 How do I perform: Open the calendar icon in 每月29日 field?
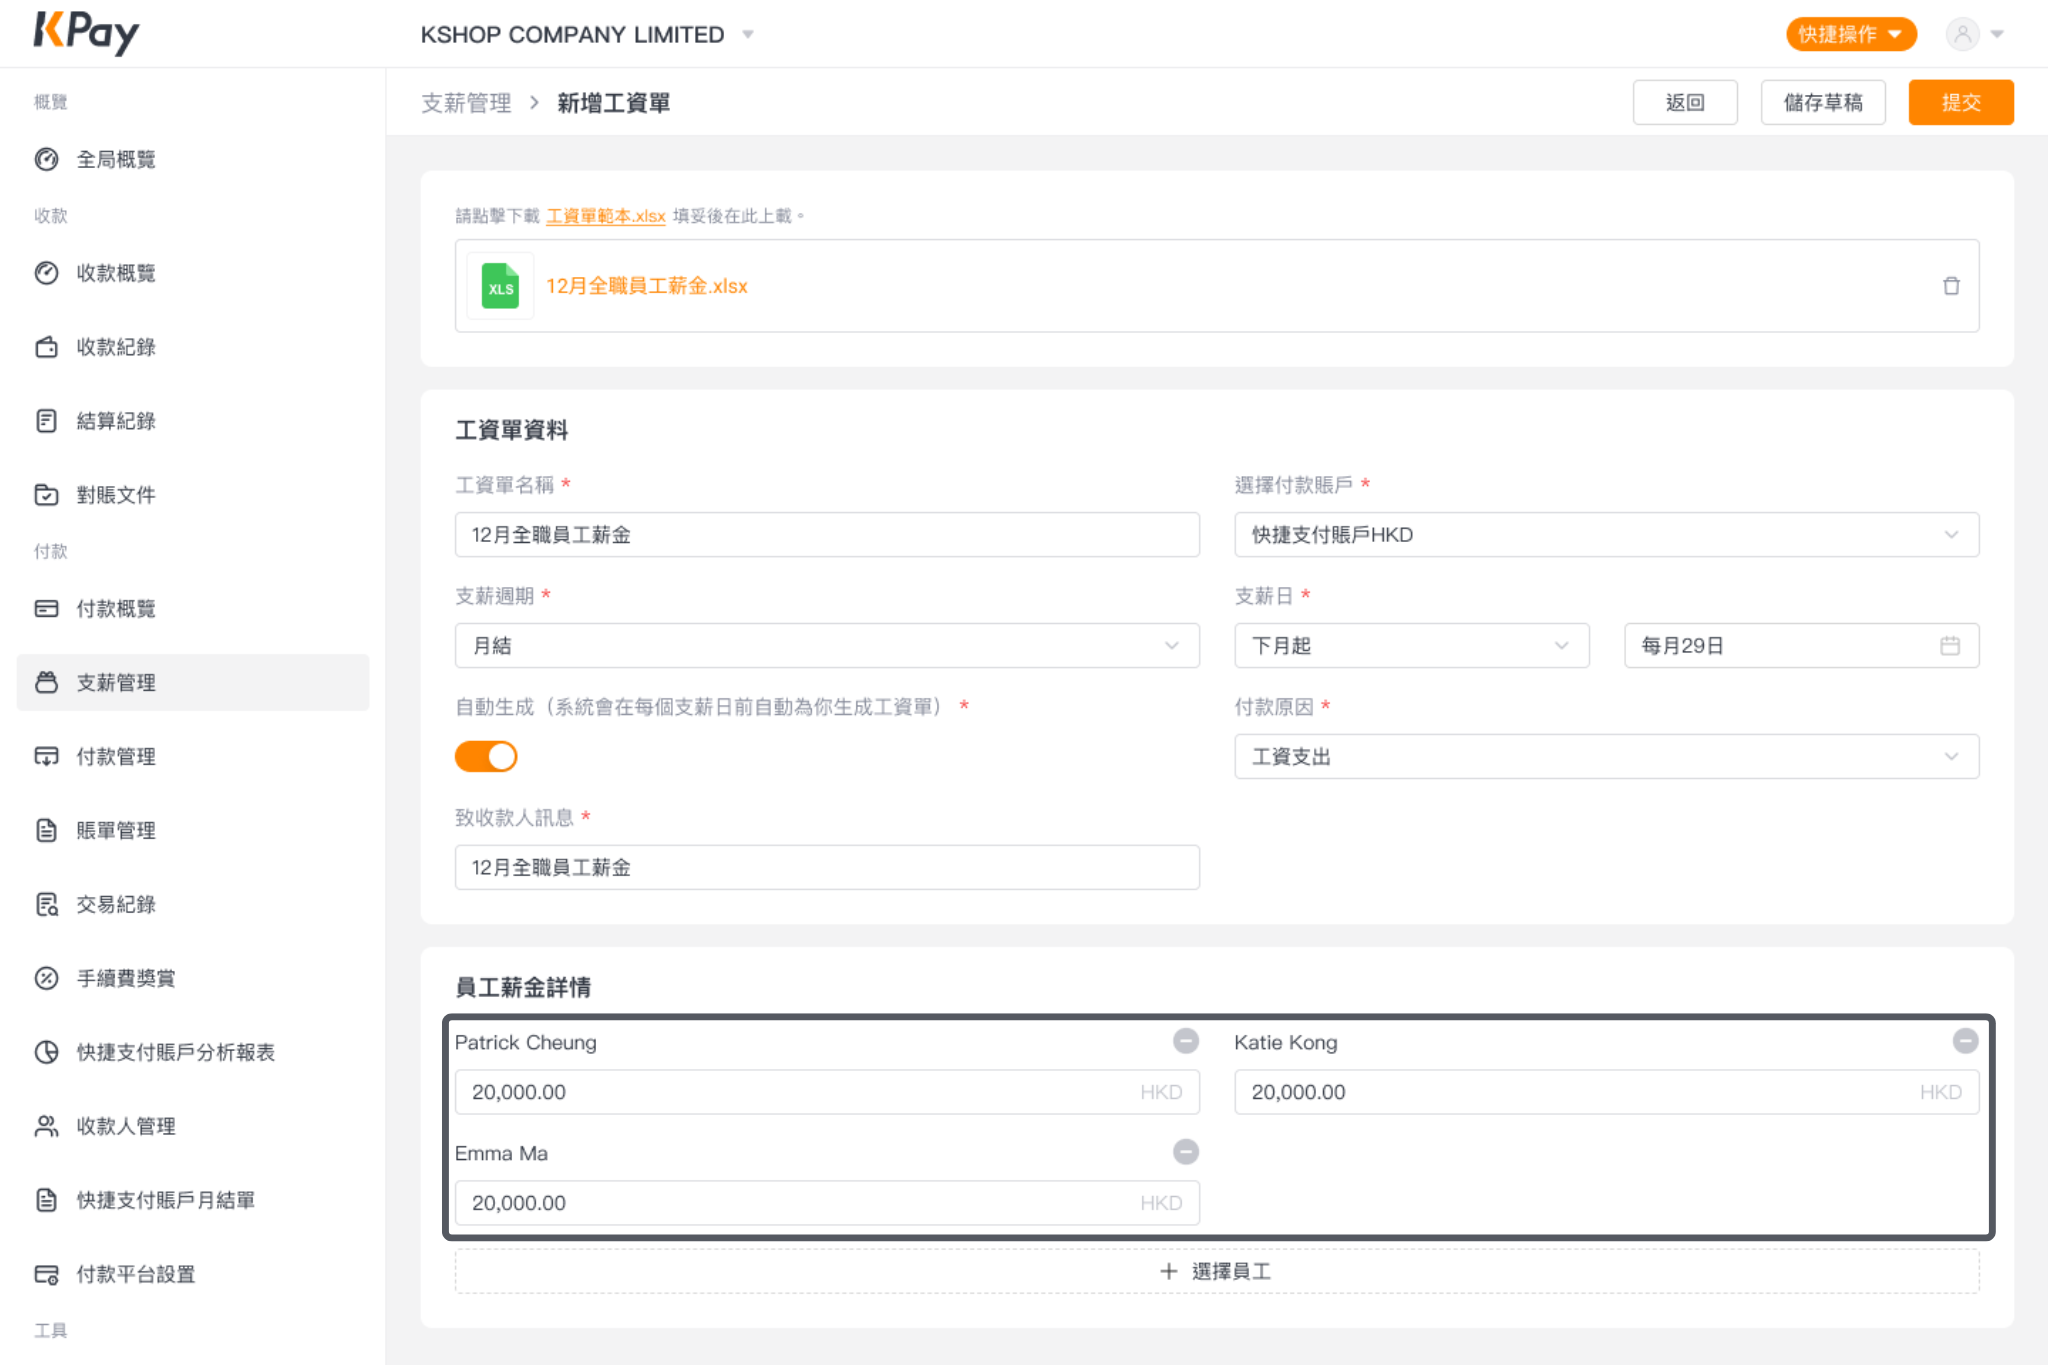tap(1949, 646)
